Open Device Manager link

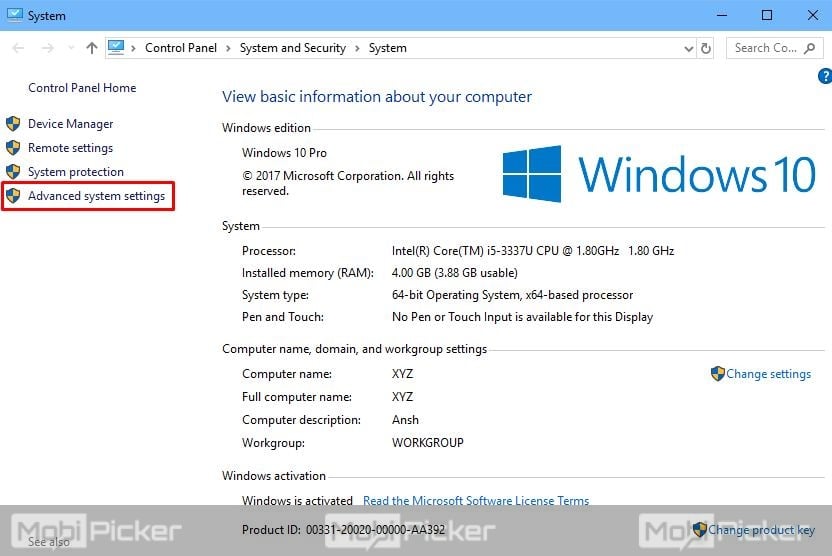tap(71, 124)
